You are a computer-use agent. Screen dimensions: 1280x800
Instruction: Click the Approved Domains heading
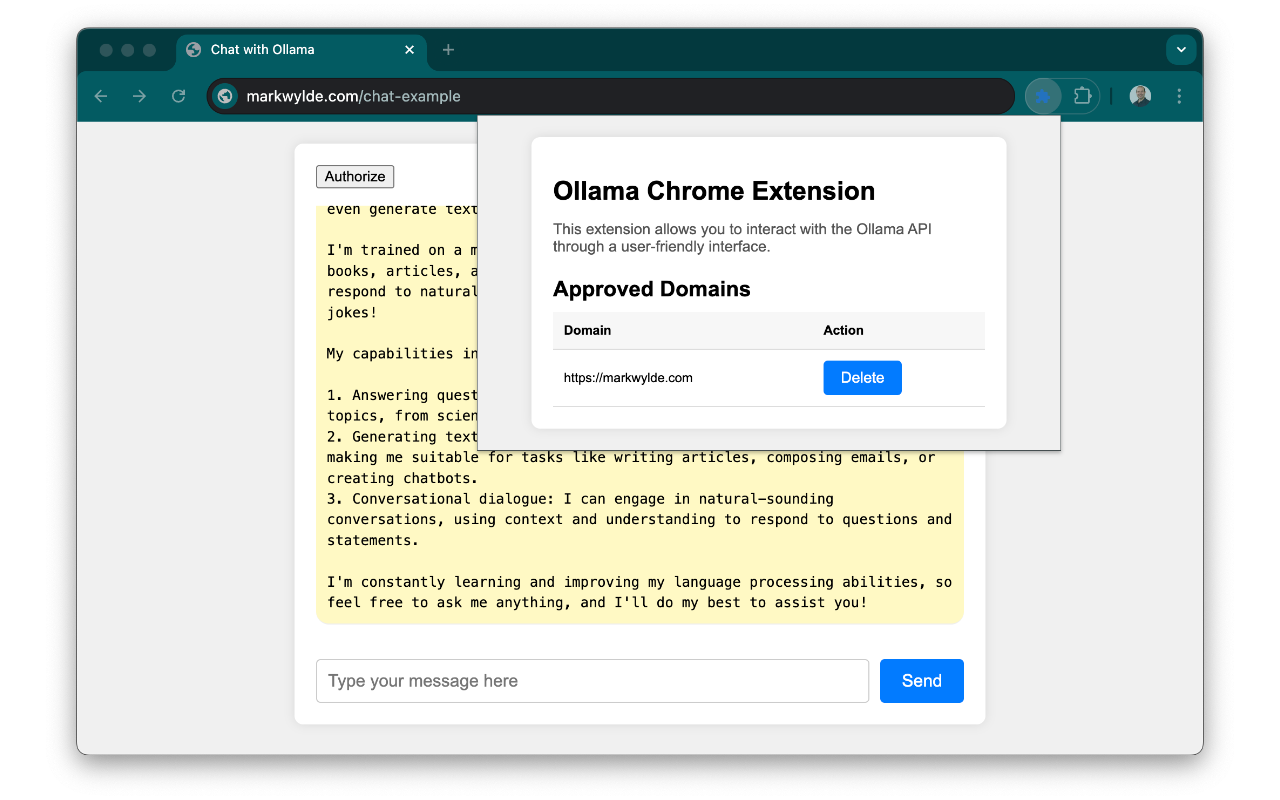pyautogui.click(x=652, y=289)
